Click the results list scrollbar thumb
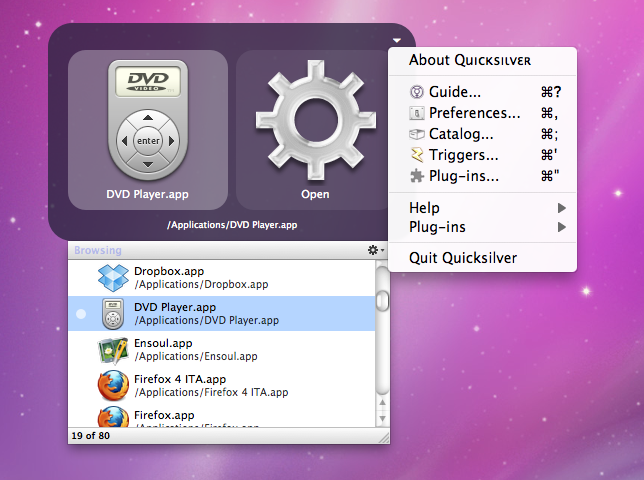This screenshot has width=644, height=480. click(x=382, y=300)
